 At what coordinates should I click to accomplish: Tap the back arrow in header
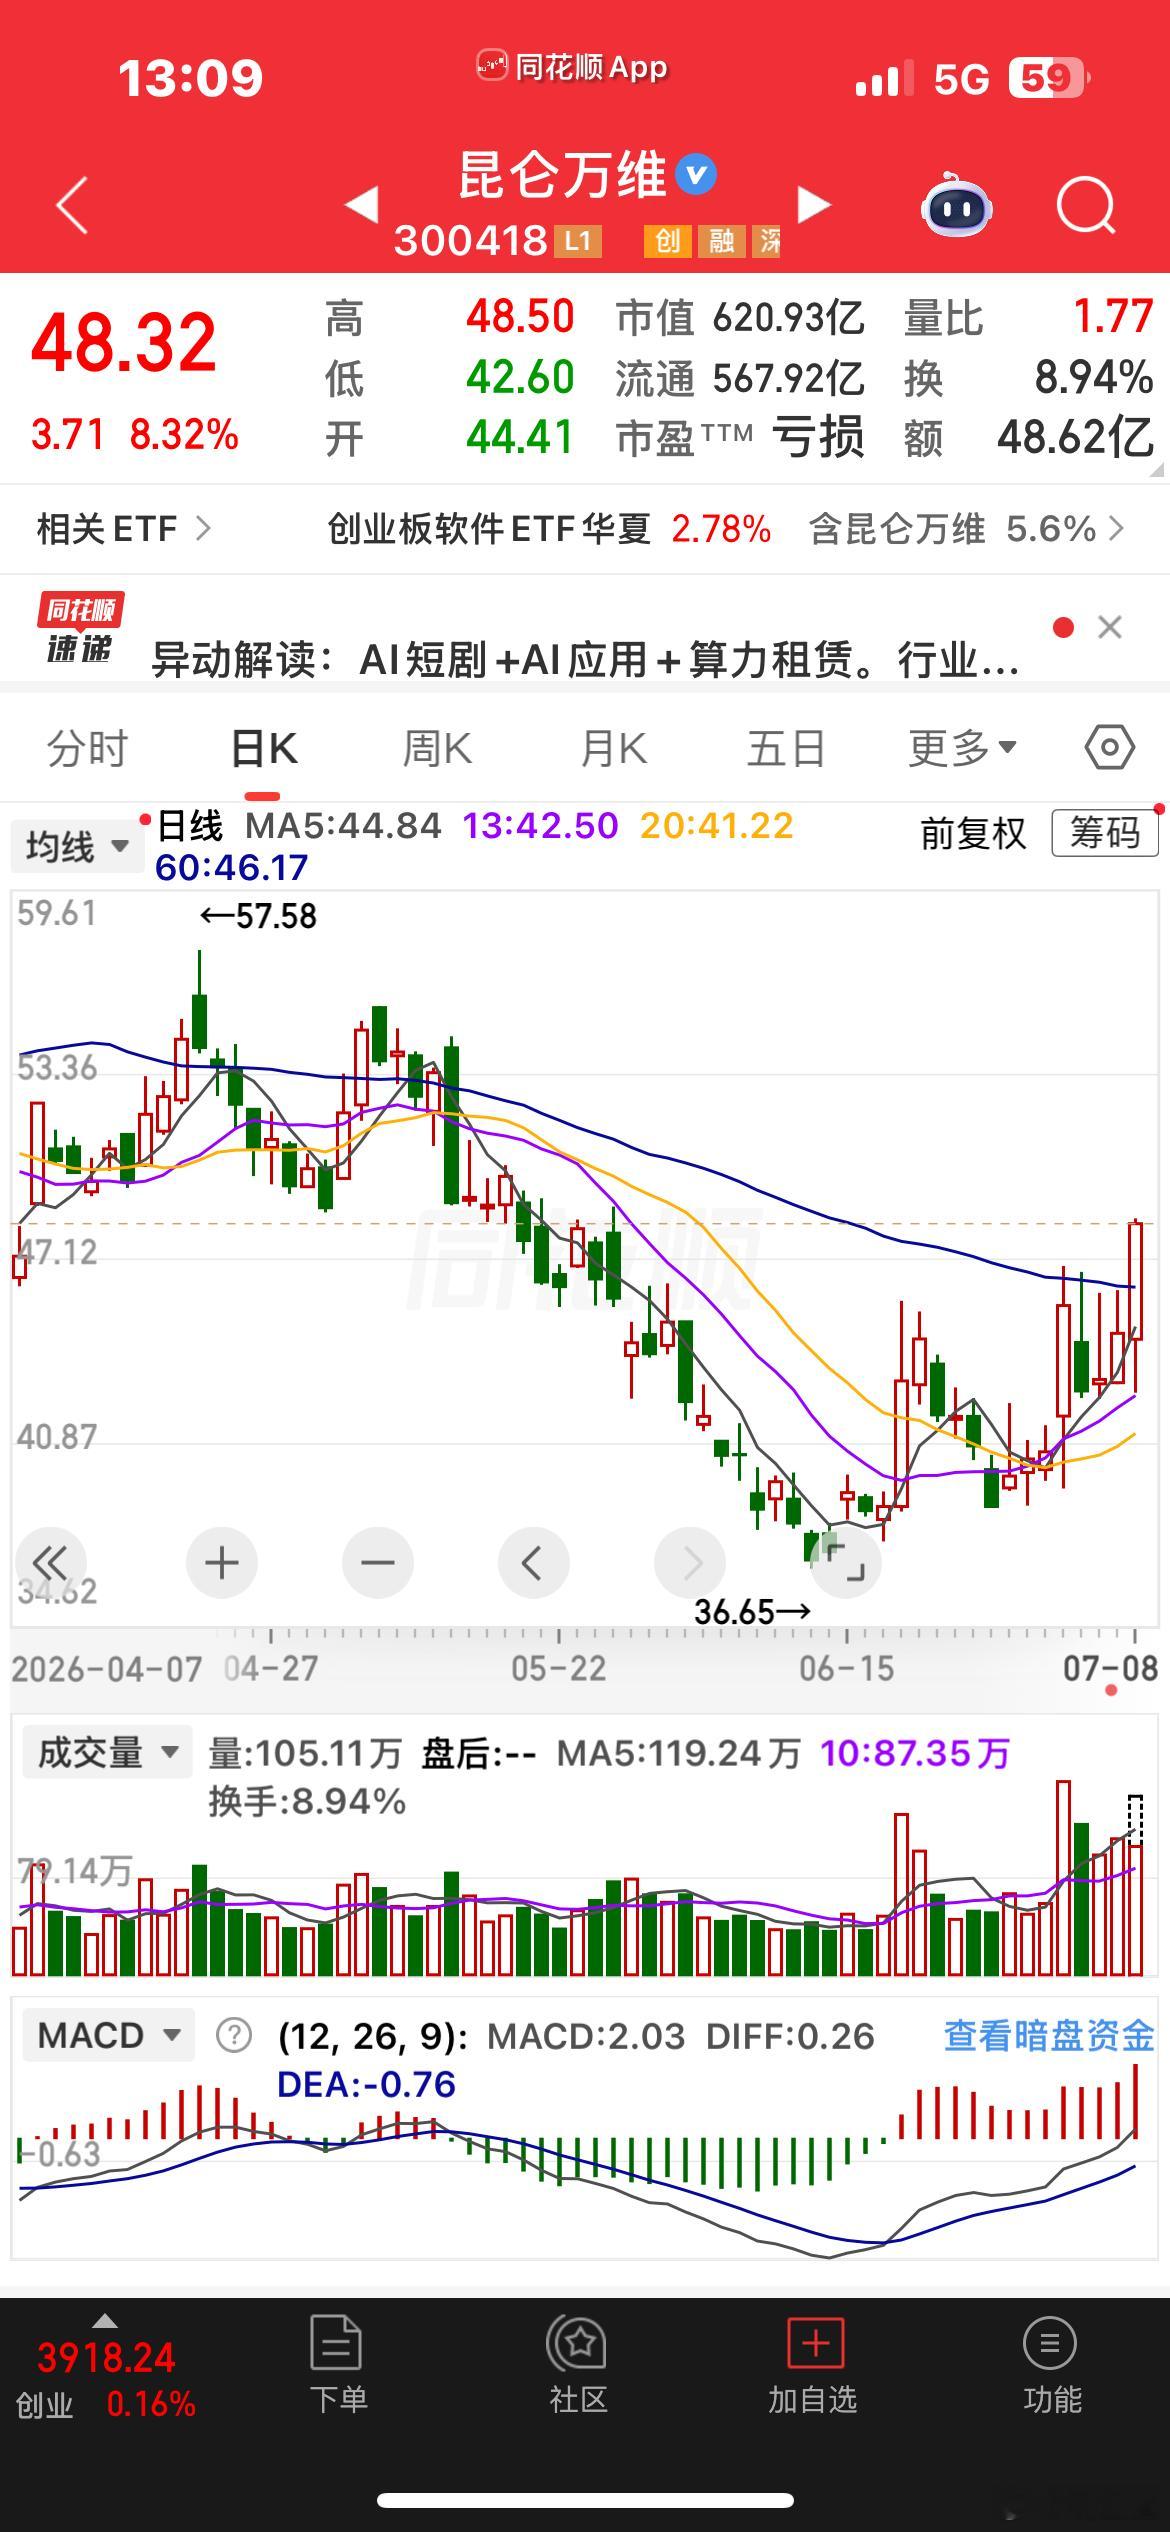tap(72, 205)
